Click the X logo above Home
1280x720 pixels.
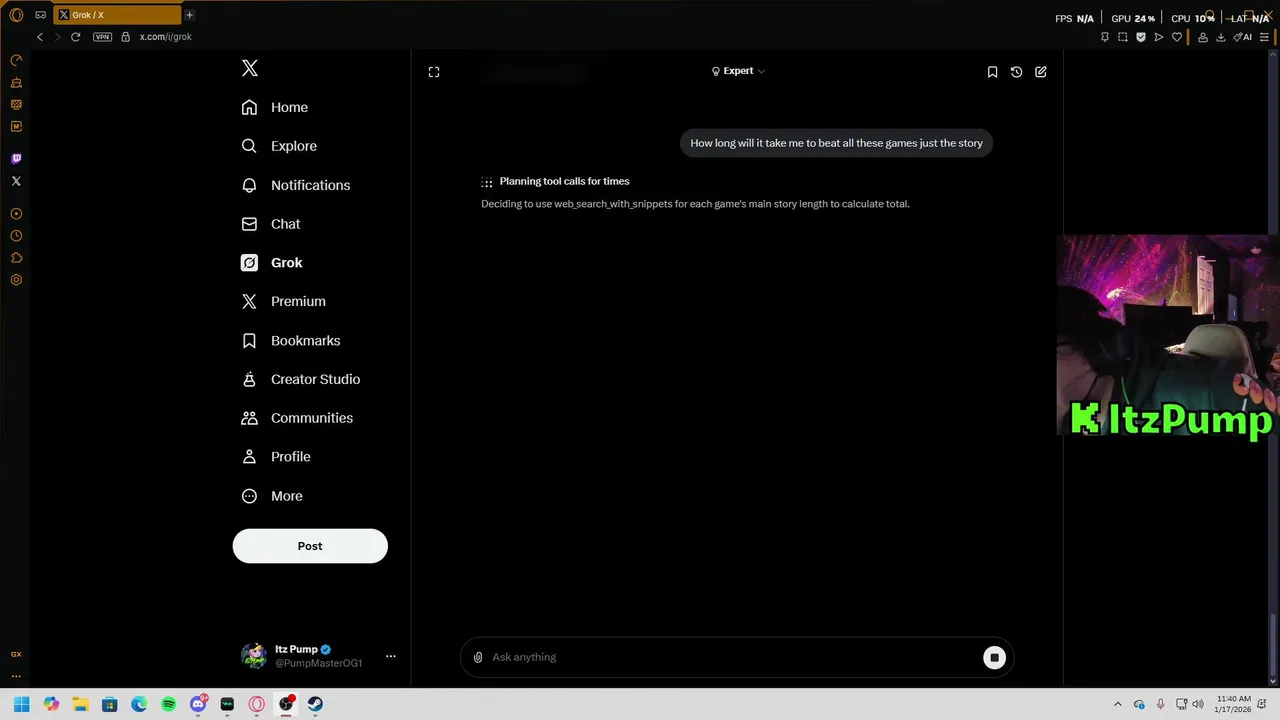pyautogui.click(x=250, y=68)
